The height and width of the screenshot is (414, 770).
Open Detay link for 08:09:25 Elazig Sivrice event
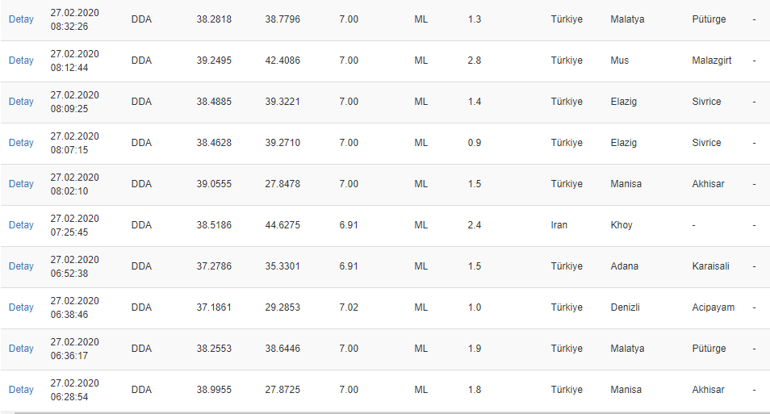21,102
